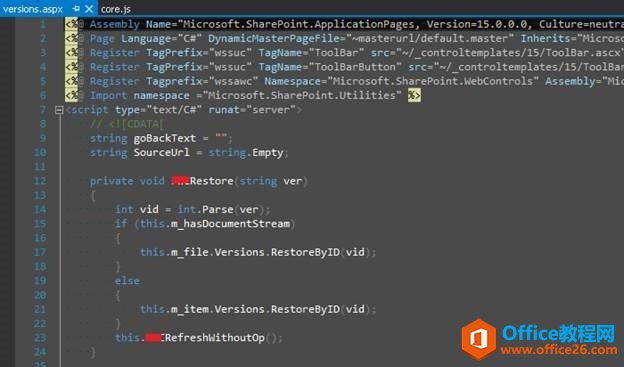The height and width of the screenshot is (367, 624).
Task: Click the goBackText variable name
Action: [x=164, y=138]
